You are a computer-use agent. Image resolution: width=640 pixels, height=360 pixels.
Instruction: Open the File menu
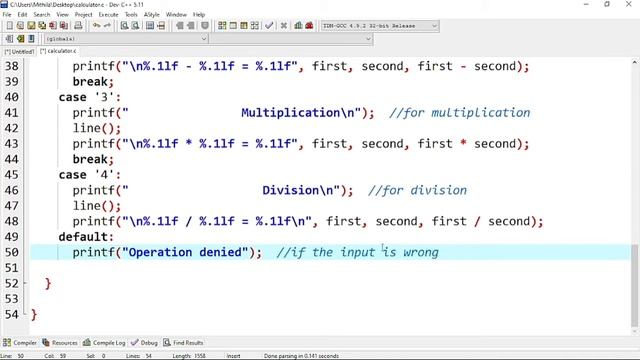pos(7,15)
